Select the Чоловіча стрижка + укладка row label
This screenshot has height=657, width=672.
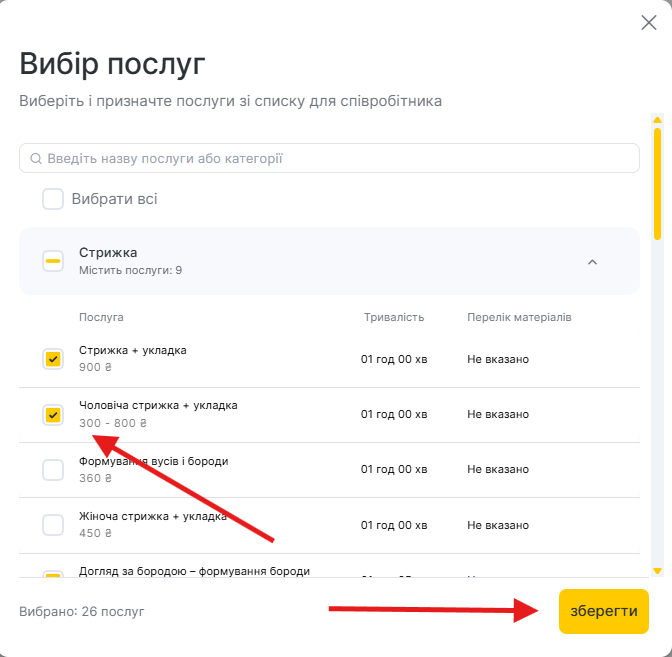click(158, 405)
